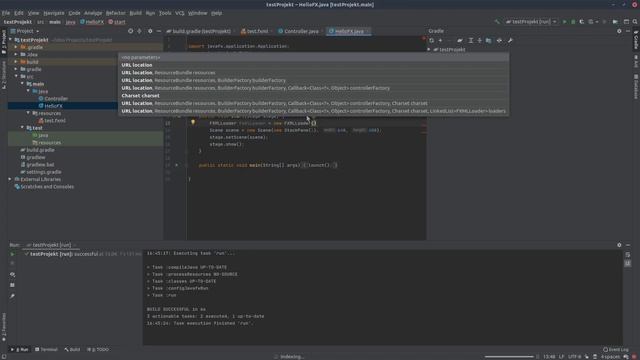640x360 pixels.
Task: Select HelloFX in Project tree
Action: 53,106
